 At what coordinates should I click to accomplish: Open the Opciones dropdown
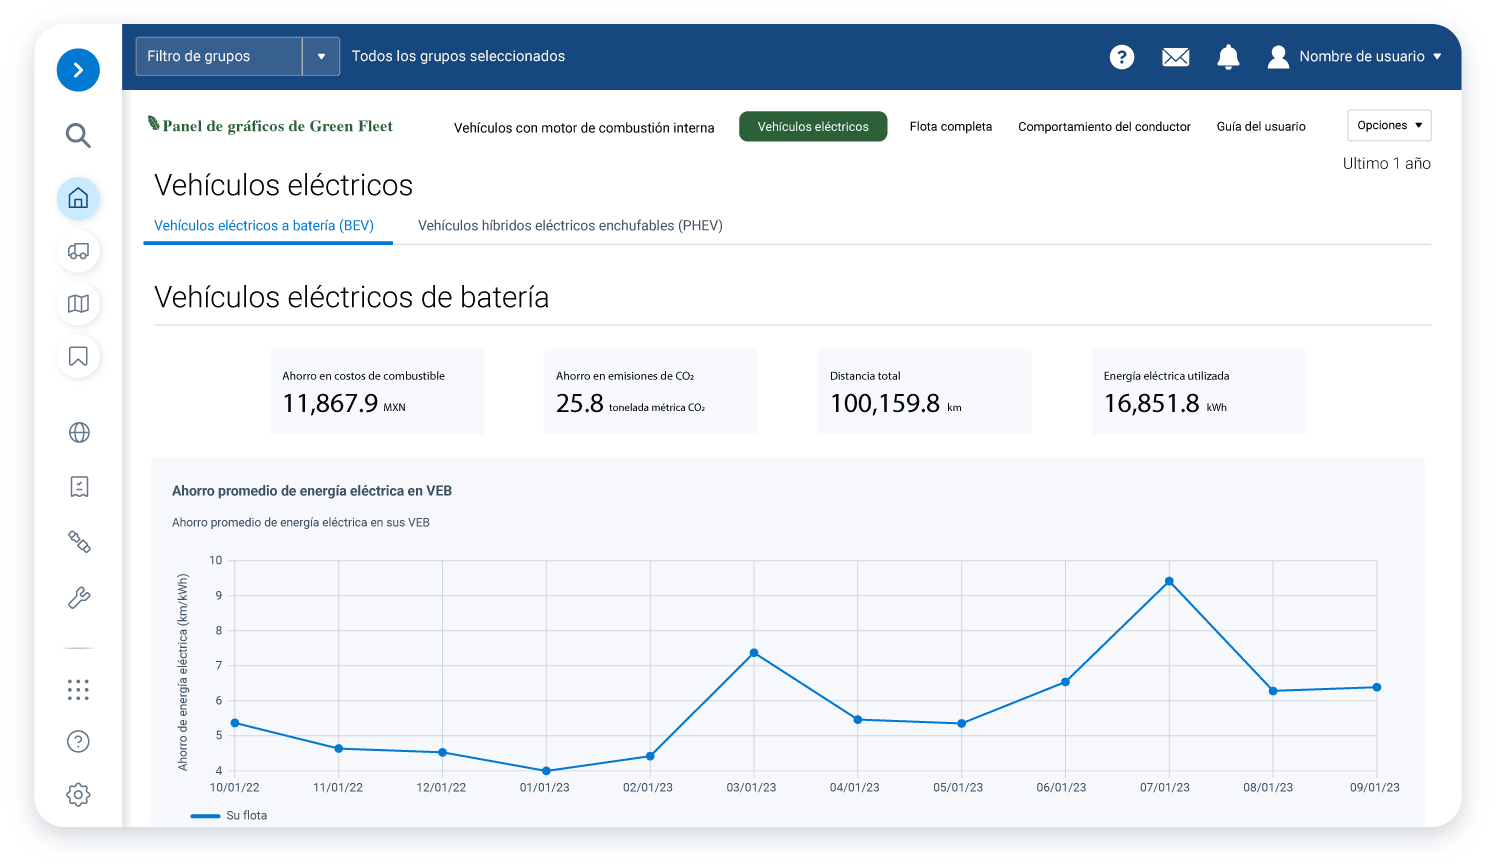[1388, 125]
